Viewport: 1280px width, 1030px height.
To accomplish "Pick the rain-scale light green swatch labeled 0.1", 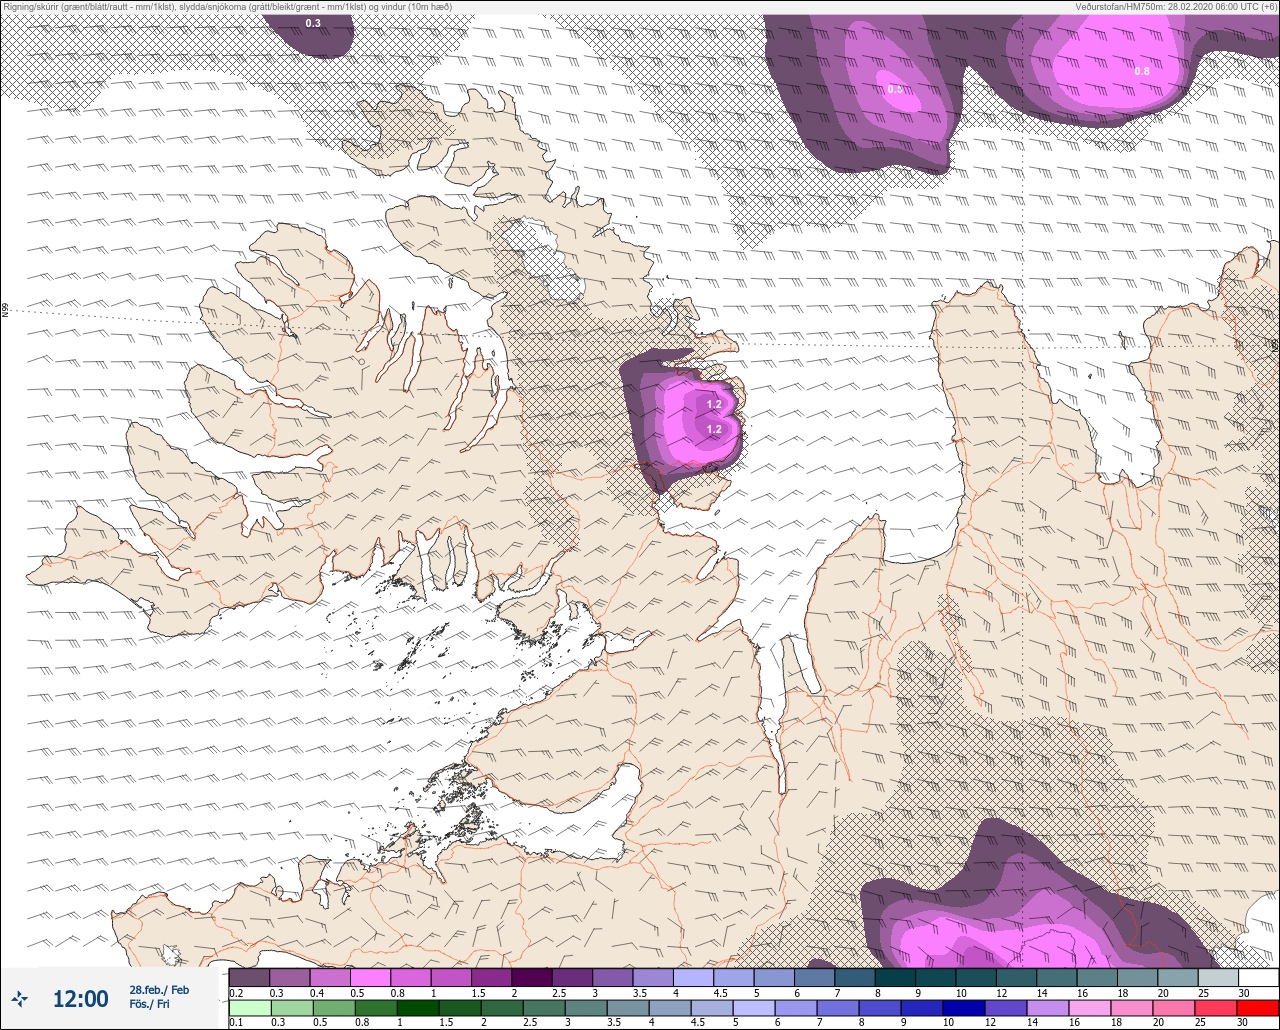I will tap(249, 1007).
